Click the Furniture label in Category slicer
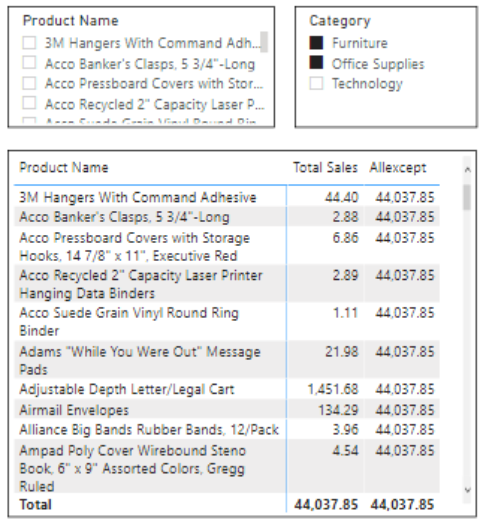Screen dimensions: 486x528 (360, 43)
